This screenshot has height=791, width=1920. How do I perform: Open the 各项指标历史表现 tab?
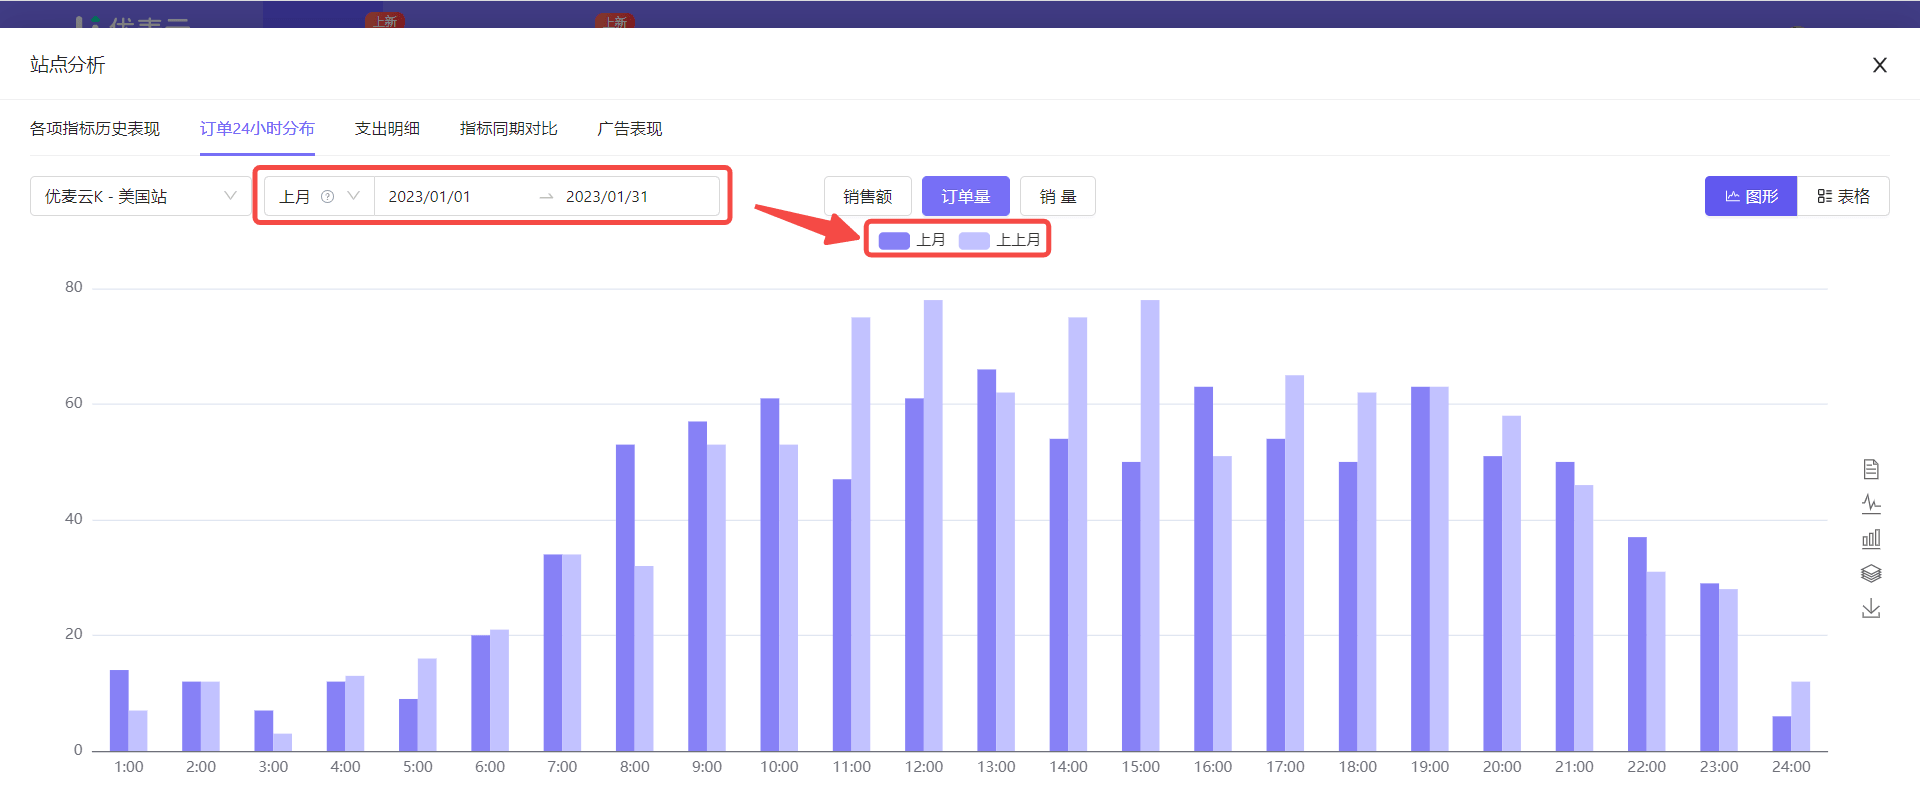(95, 129)
